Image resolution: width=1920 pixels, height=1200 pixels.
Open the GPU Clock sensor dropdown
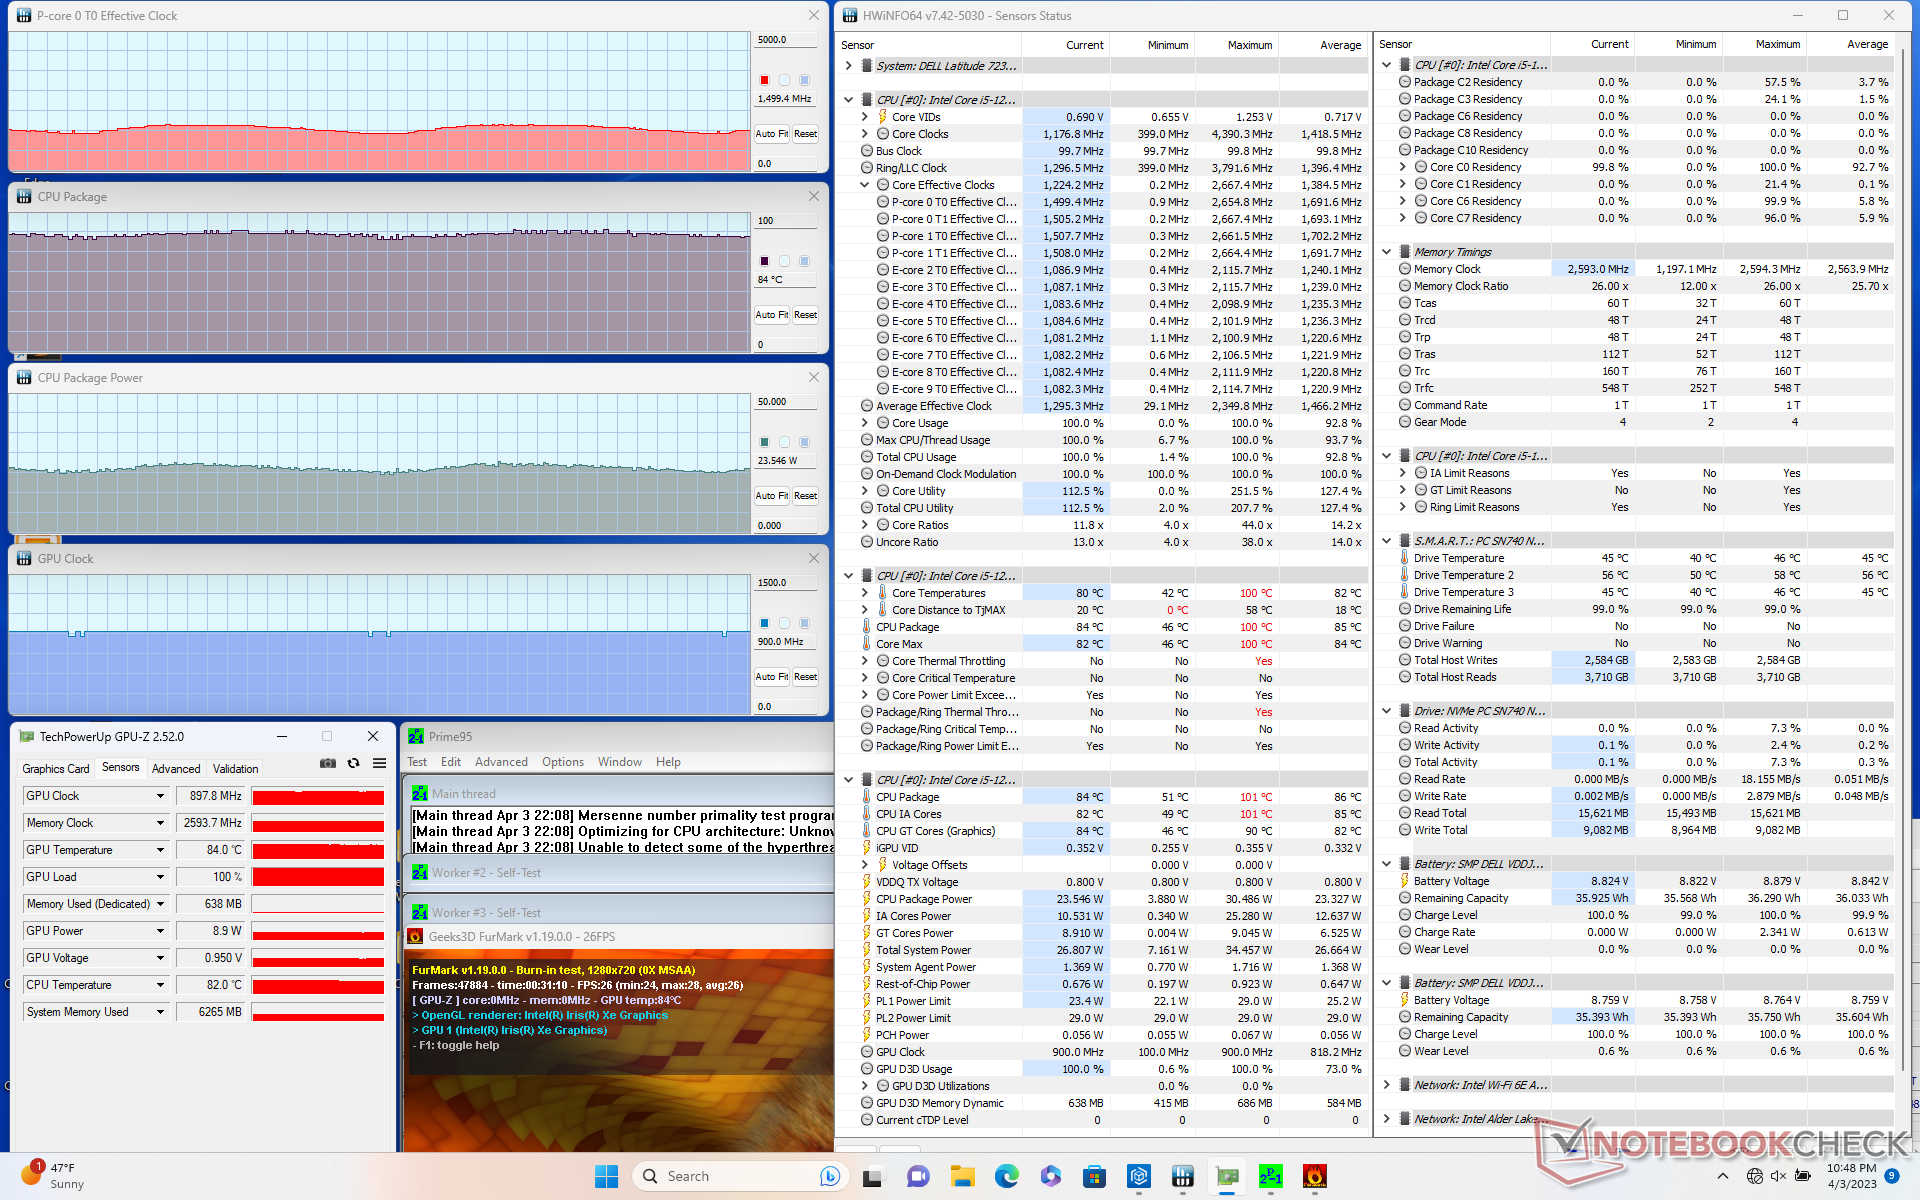pyautogui.click(x=160, y=796)
